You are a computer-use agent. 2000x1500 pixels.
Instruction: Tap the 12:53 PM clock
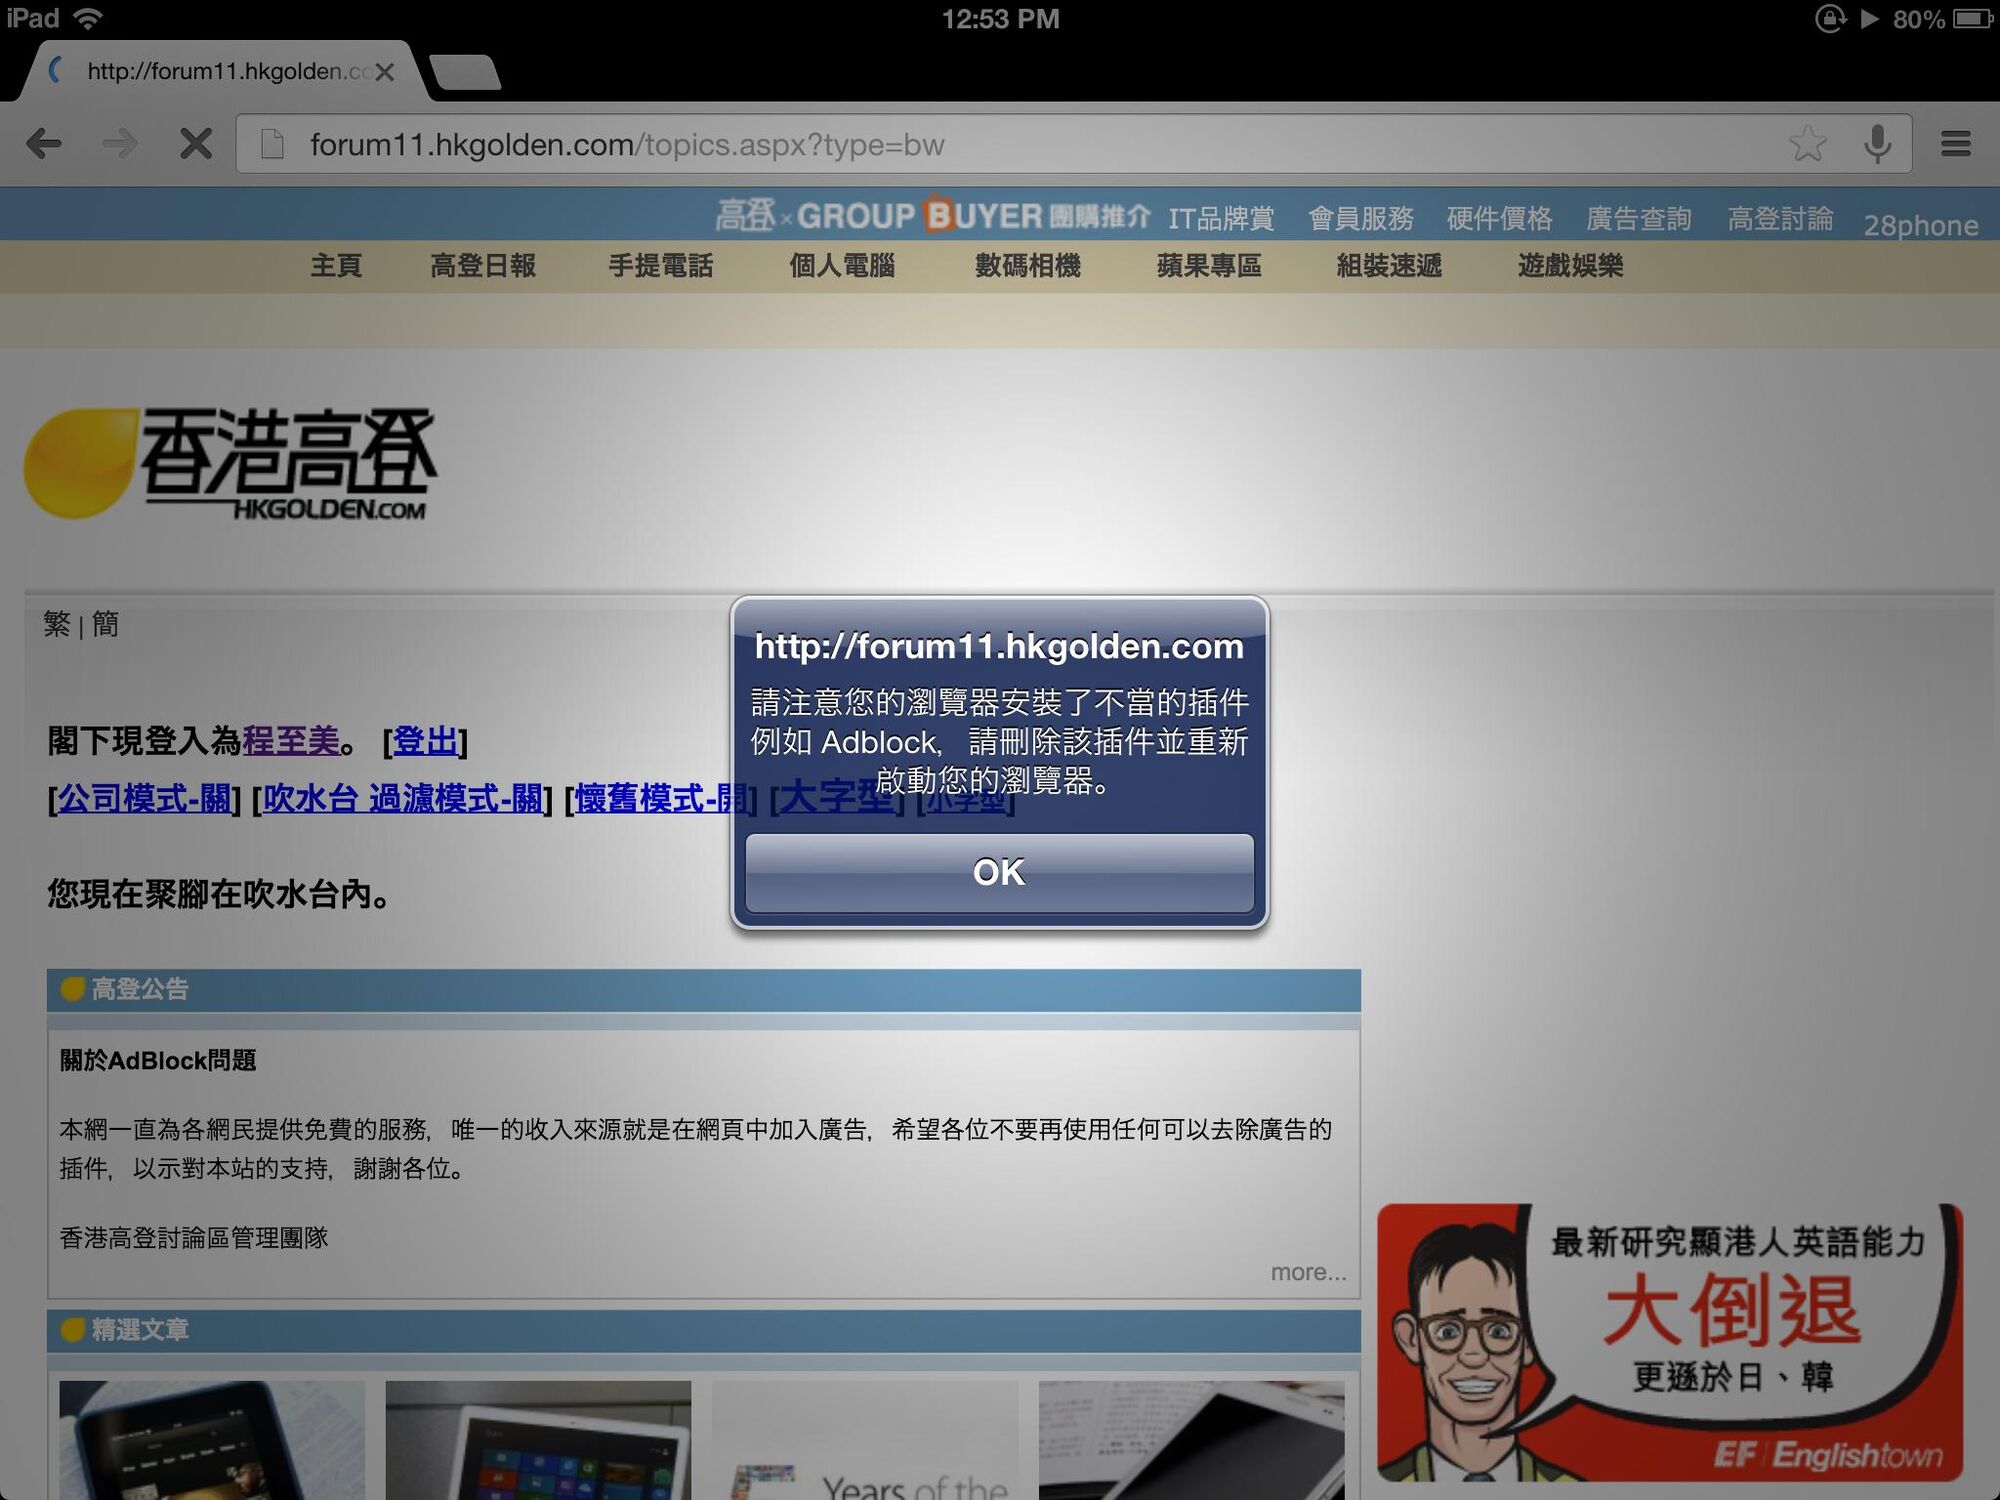point(1000,19)
